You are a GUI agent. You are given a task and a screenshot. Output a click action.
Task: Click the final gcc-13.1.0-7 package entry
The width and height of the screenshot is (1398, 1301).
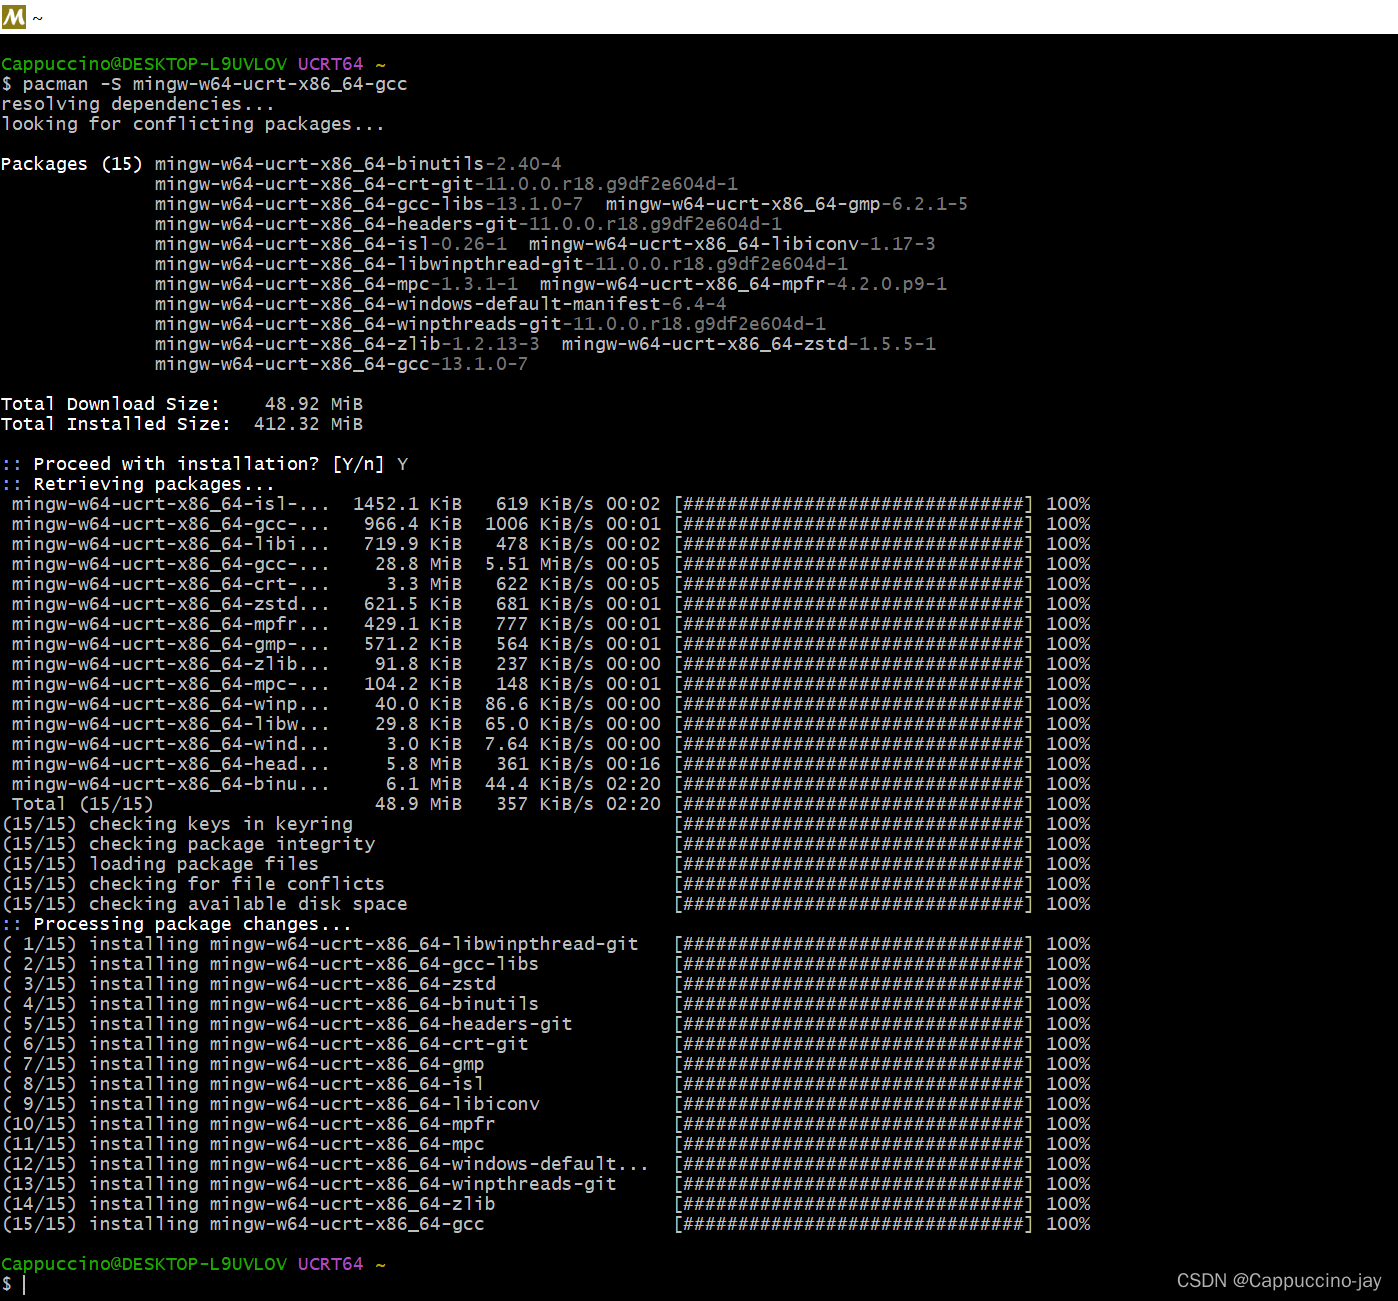(x=341, y=364)
